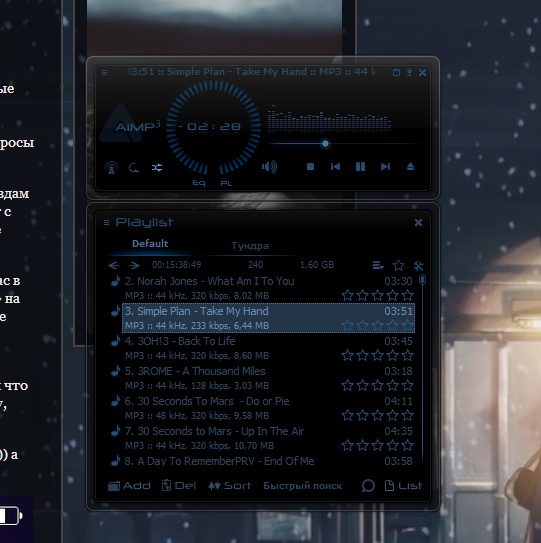Open the playlist tools wrench icon

[x=418, y=266]
